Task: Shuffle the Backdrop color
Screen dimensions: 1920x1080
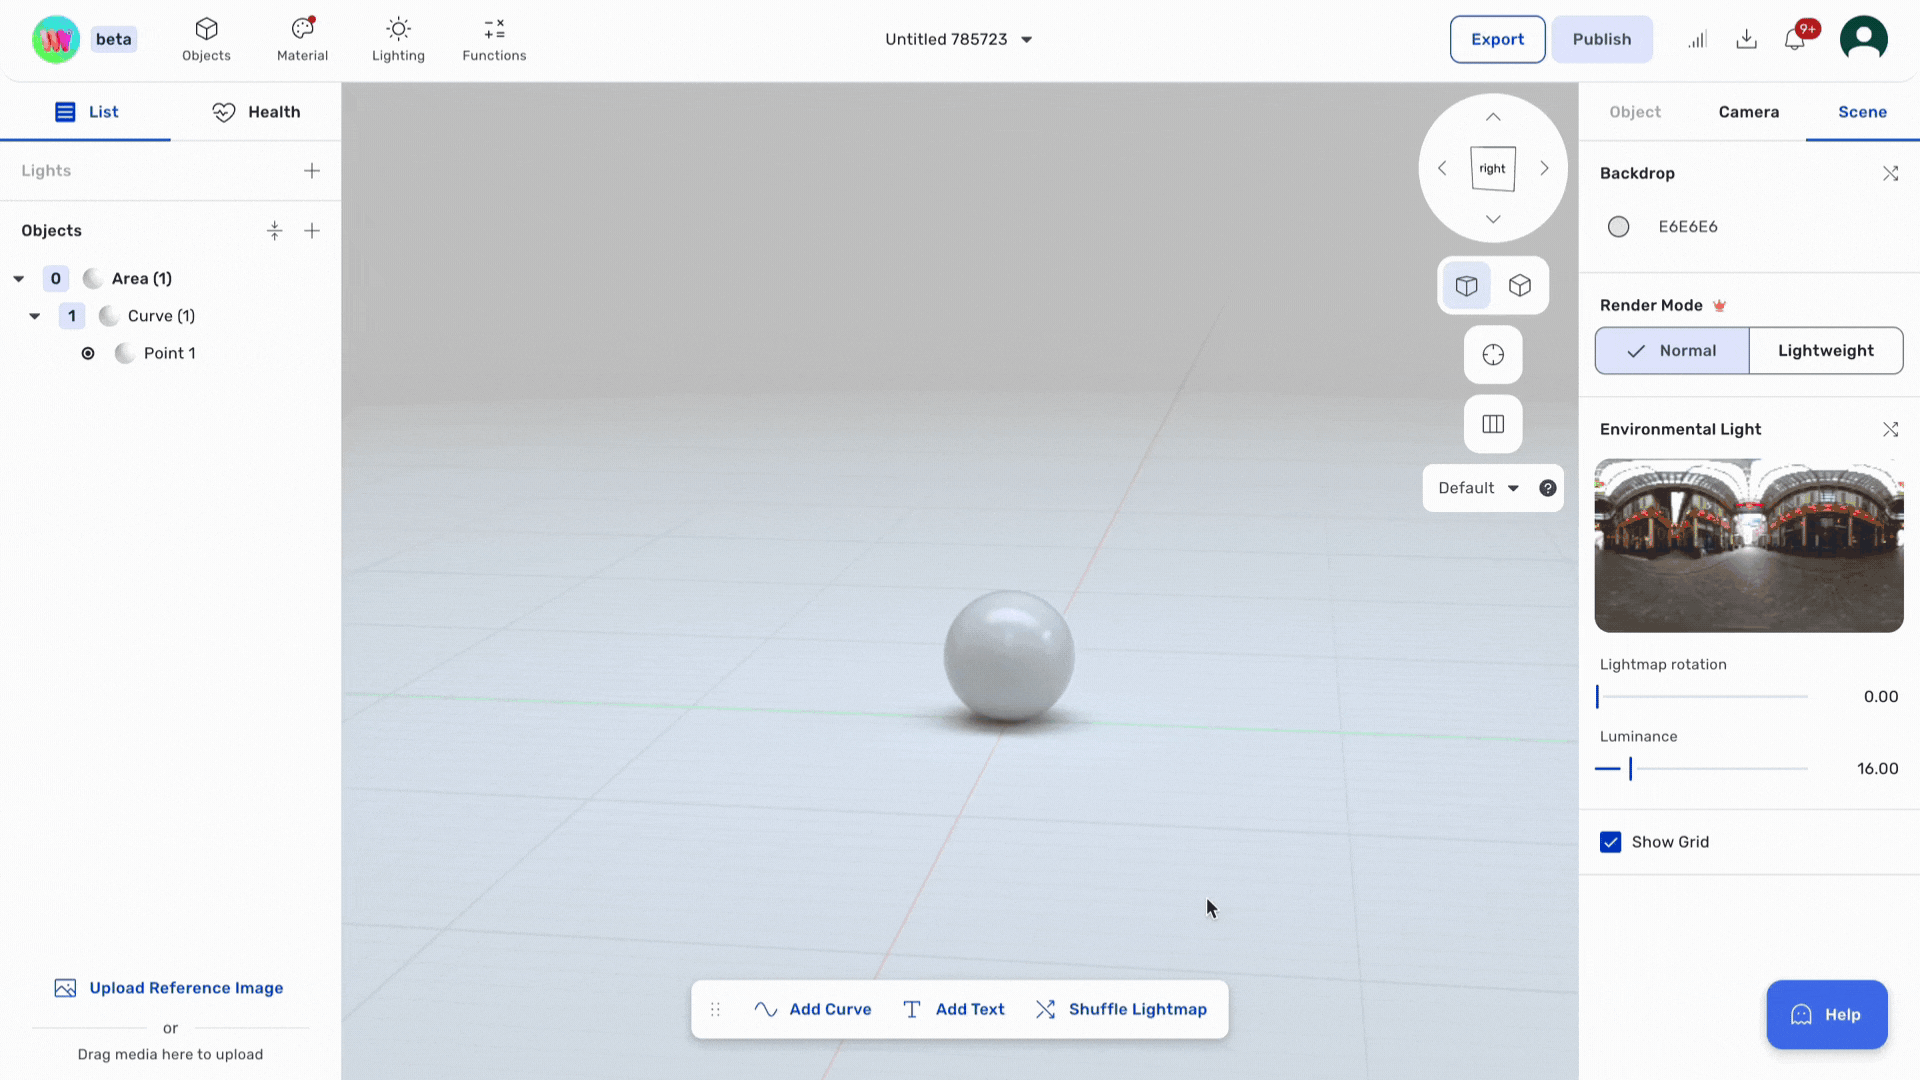Action: click(1890, 173)
